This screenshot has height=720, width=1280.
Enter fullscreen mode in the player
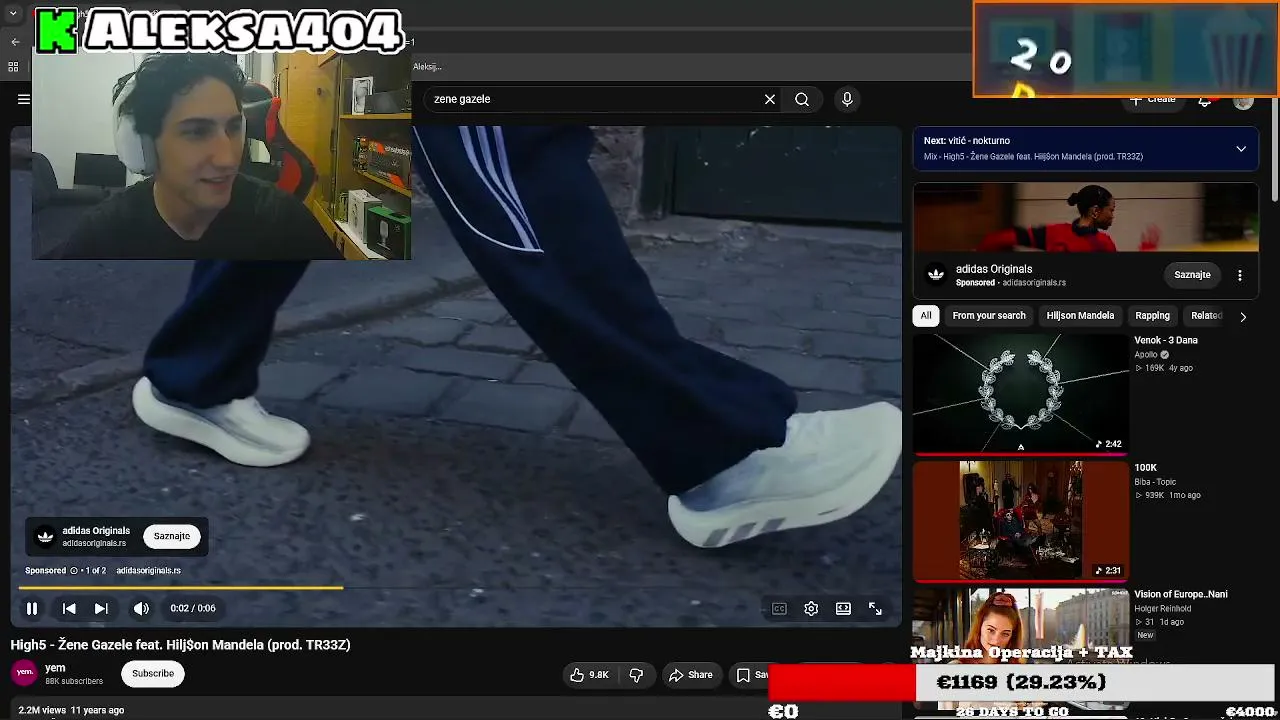coord(875,608)
